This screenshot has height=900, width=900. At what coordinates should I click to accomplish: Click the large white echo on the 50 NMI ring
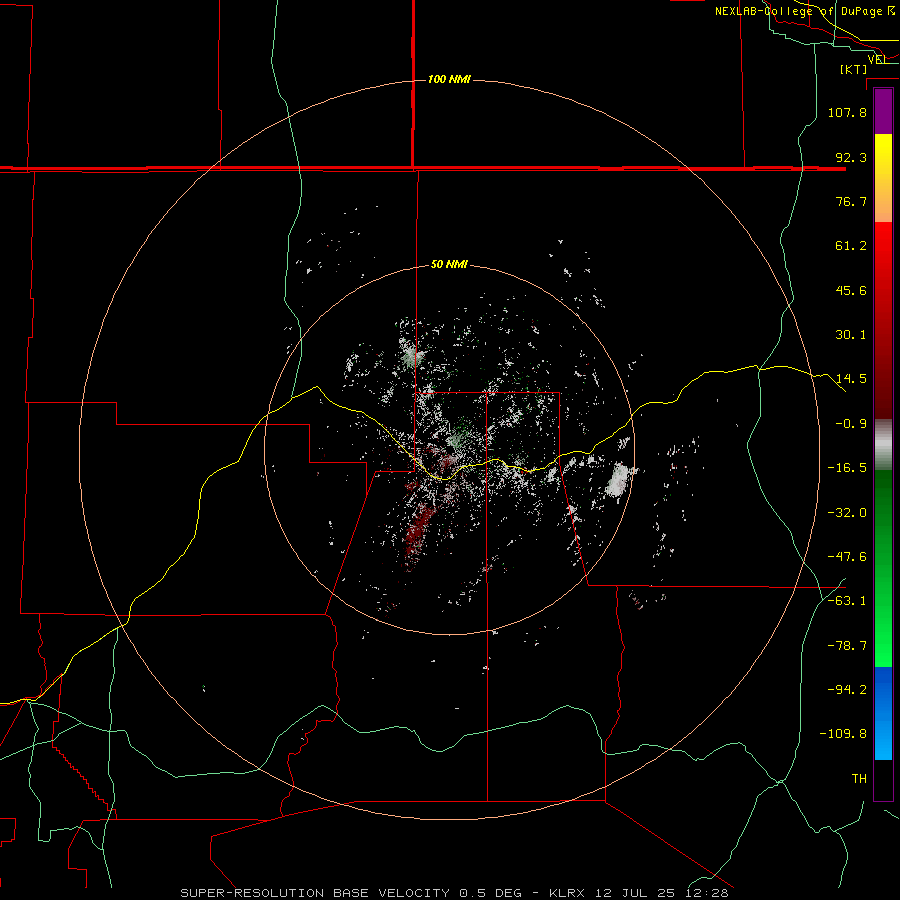pos(618,480)
